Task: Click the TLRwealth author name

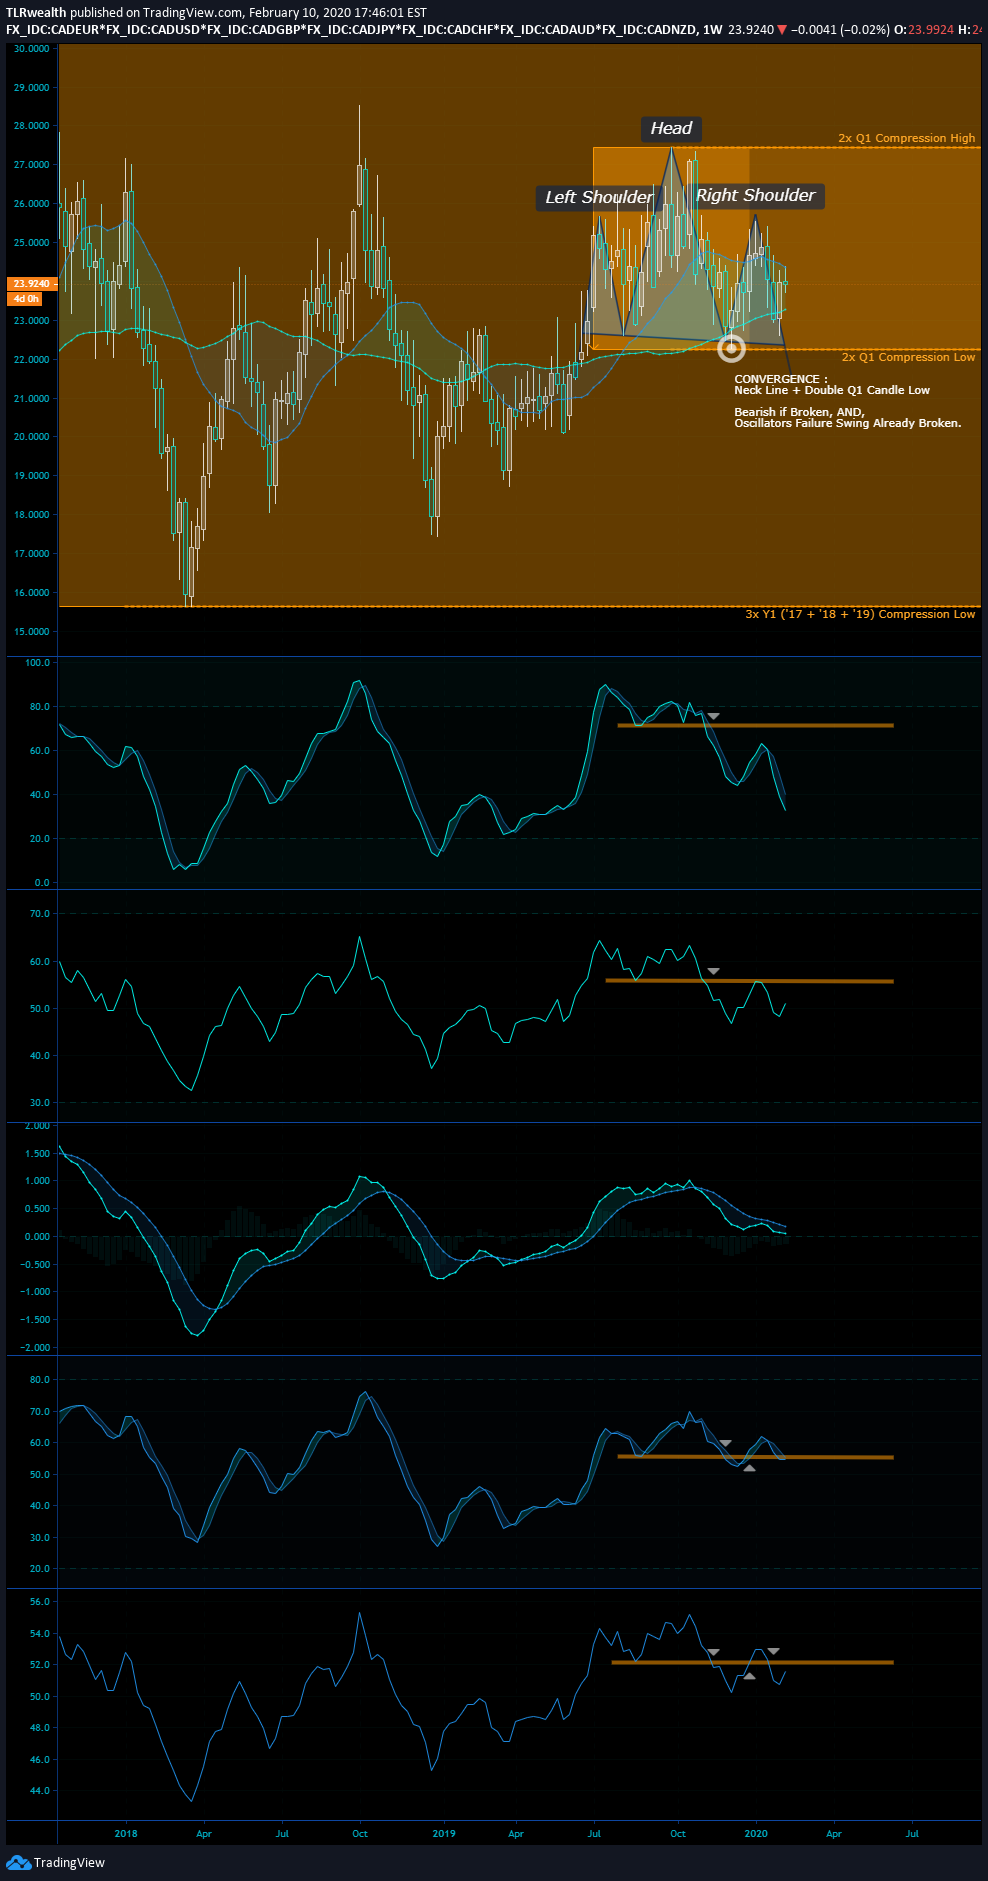Action: [36, 12]
